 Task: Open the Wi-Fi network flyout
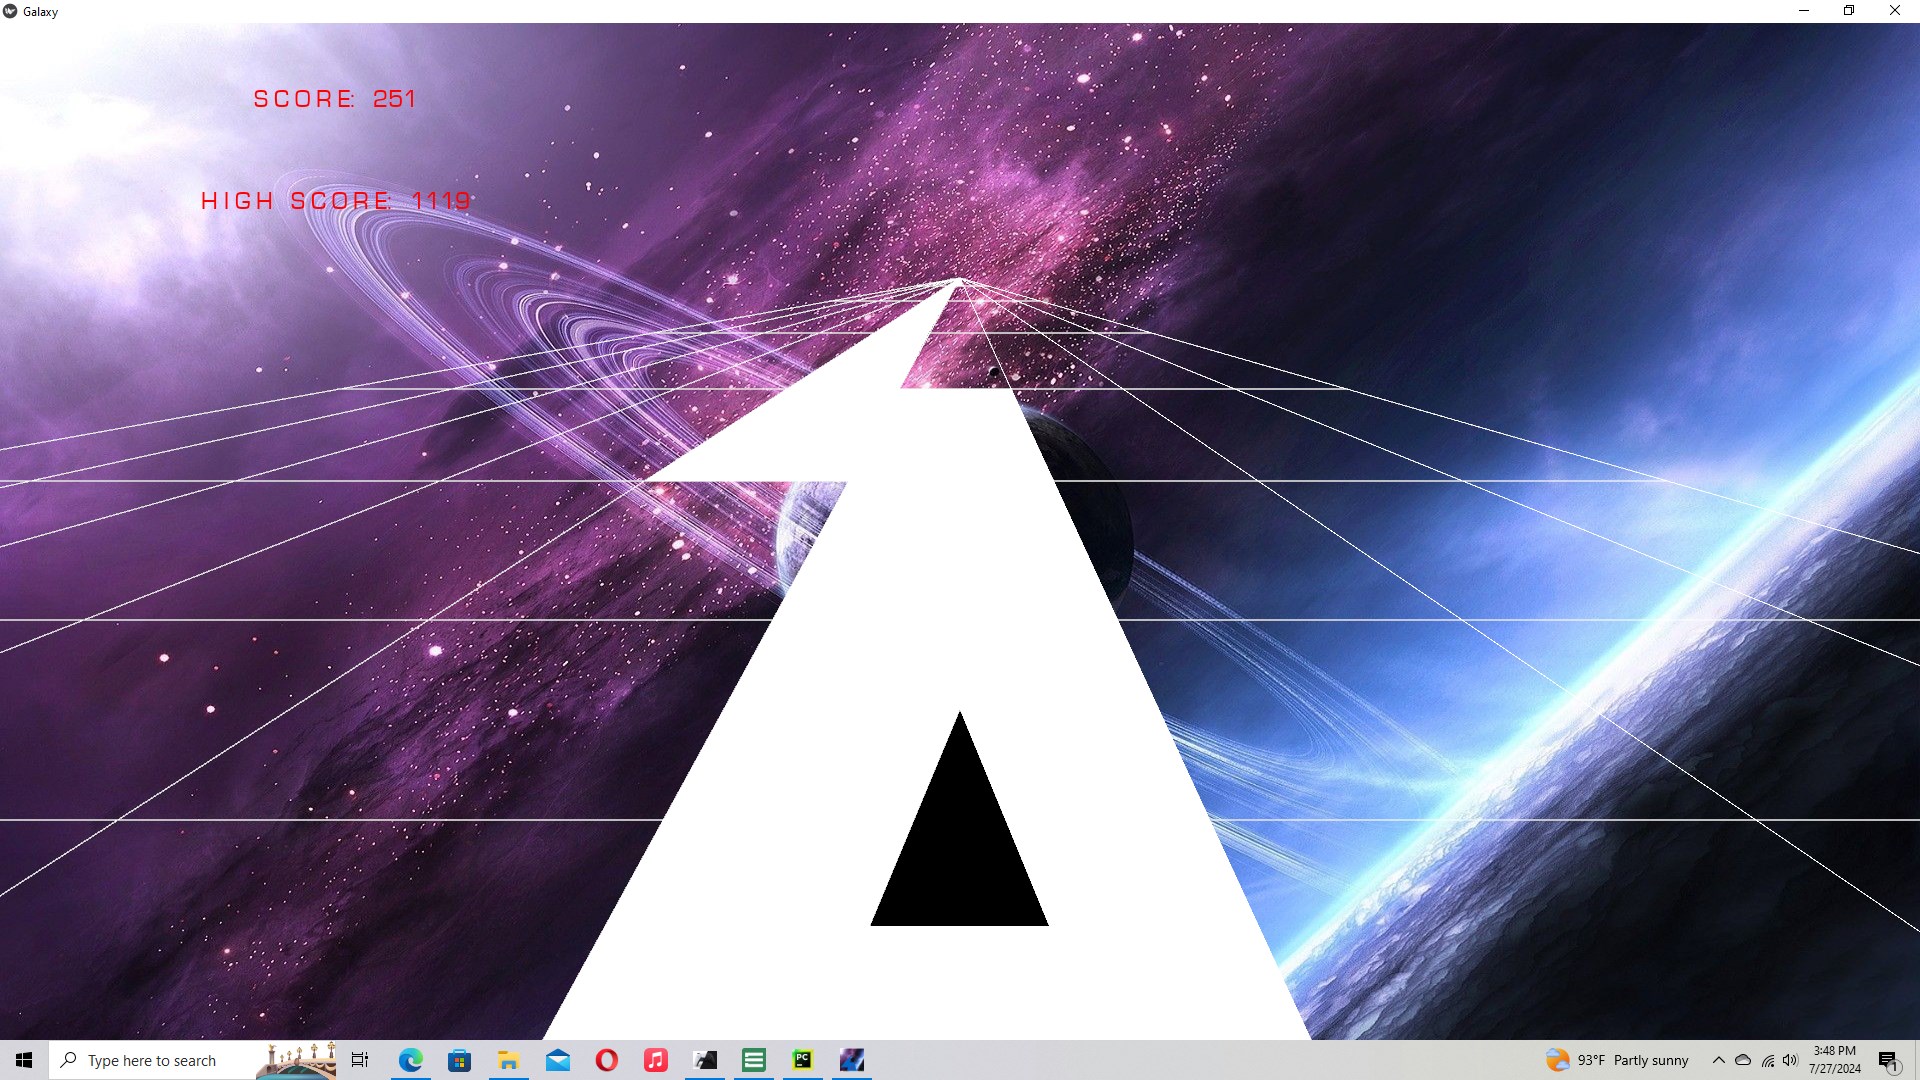pyautogui.click(x=1767, y=1060)
